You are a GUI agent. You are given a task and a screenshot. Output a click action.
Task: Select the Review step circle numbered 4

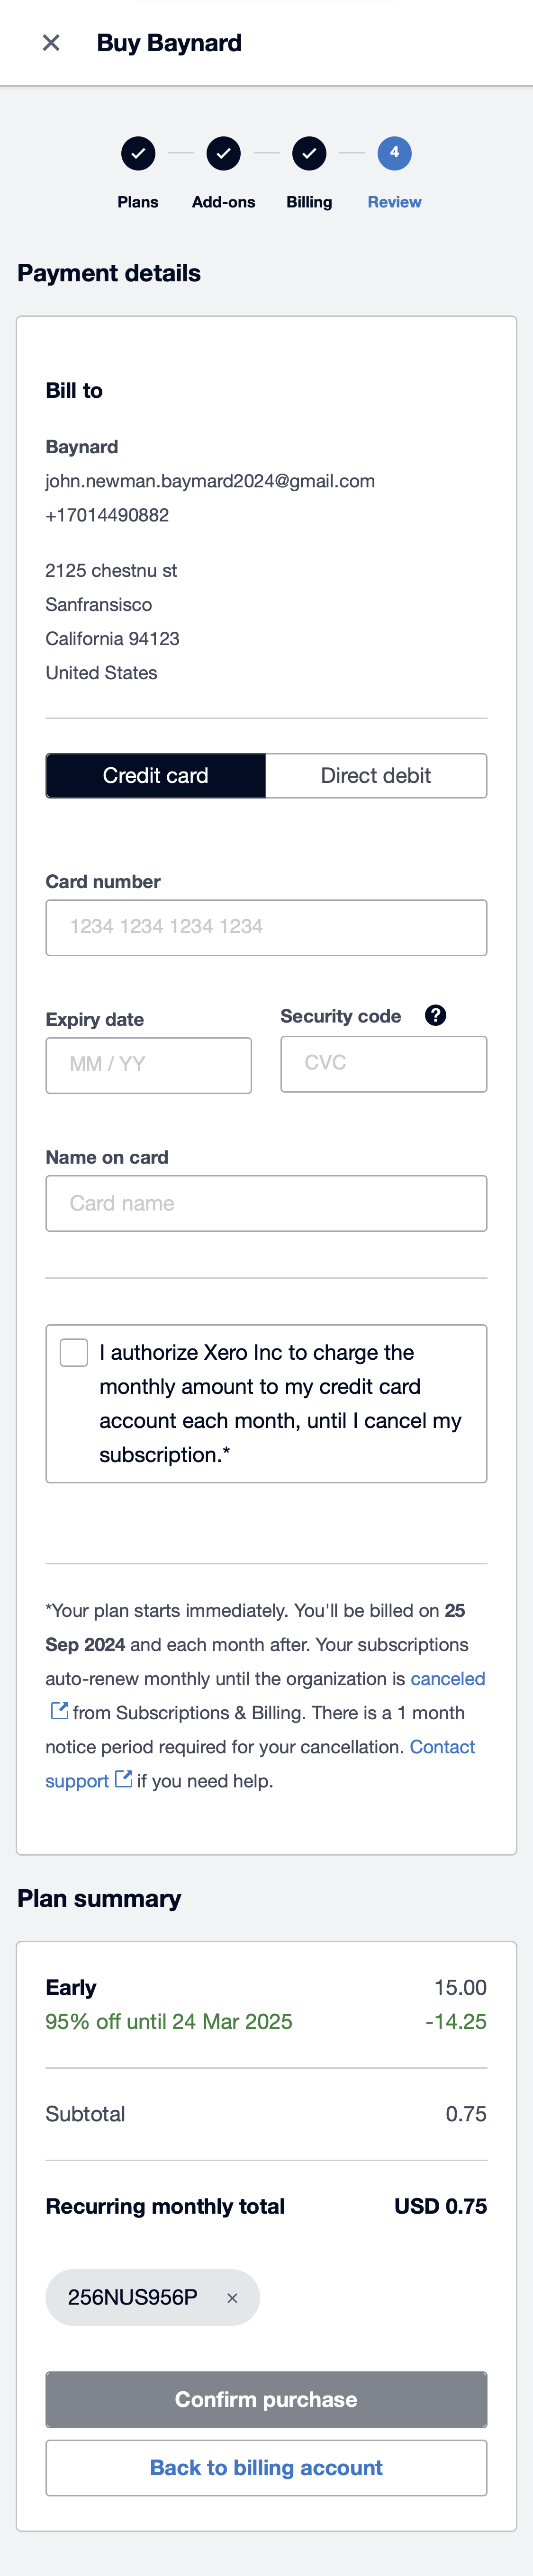[x=393, y=153]
